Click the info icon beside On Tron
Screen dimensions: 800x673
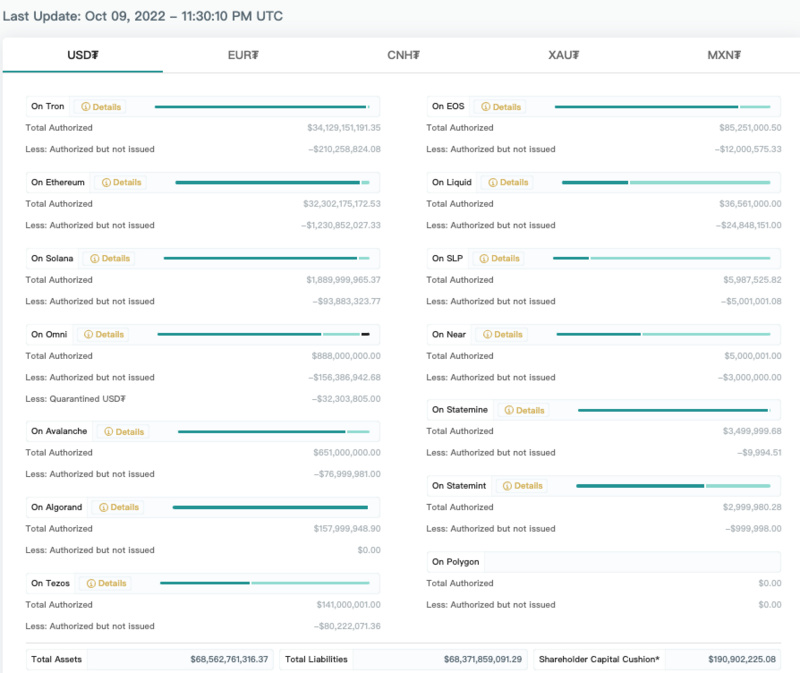click(x=86, y=107)
